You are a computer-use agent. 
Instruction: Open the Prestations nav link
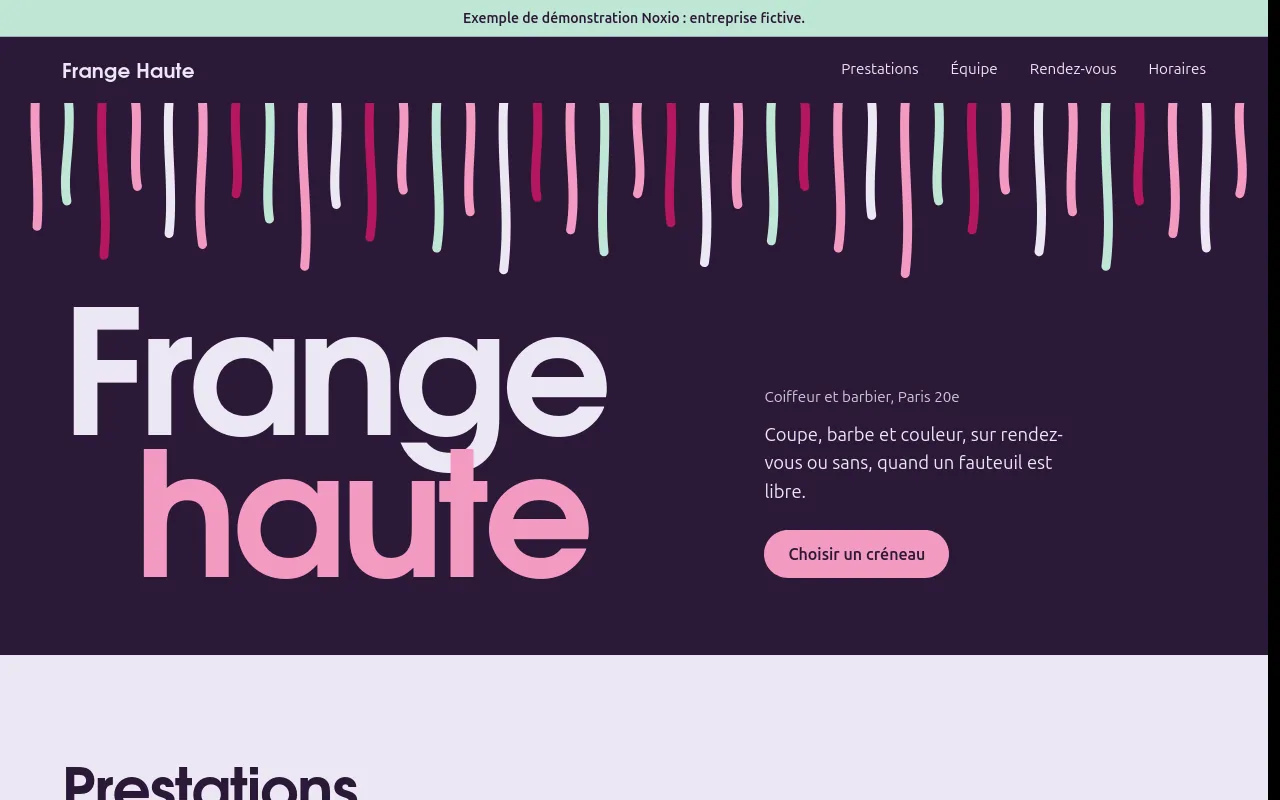[880, 69]
